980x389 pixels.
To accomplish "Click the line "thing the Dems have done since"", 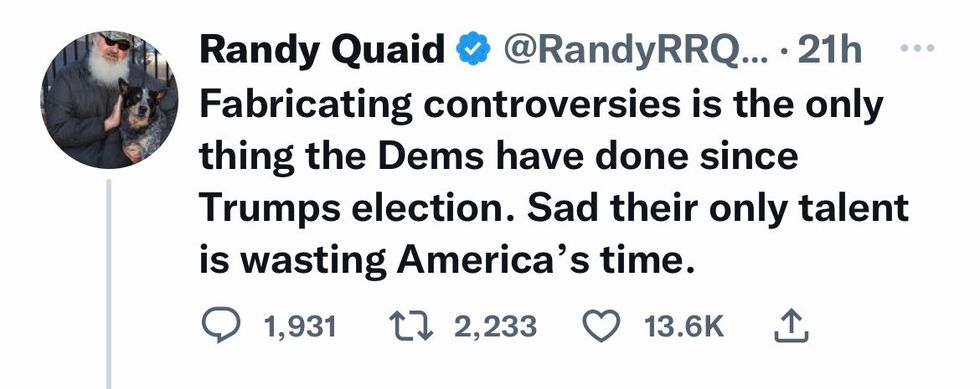I will pos(499,156).
